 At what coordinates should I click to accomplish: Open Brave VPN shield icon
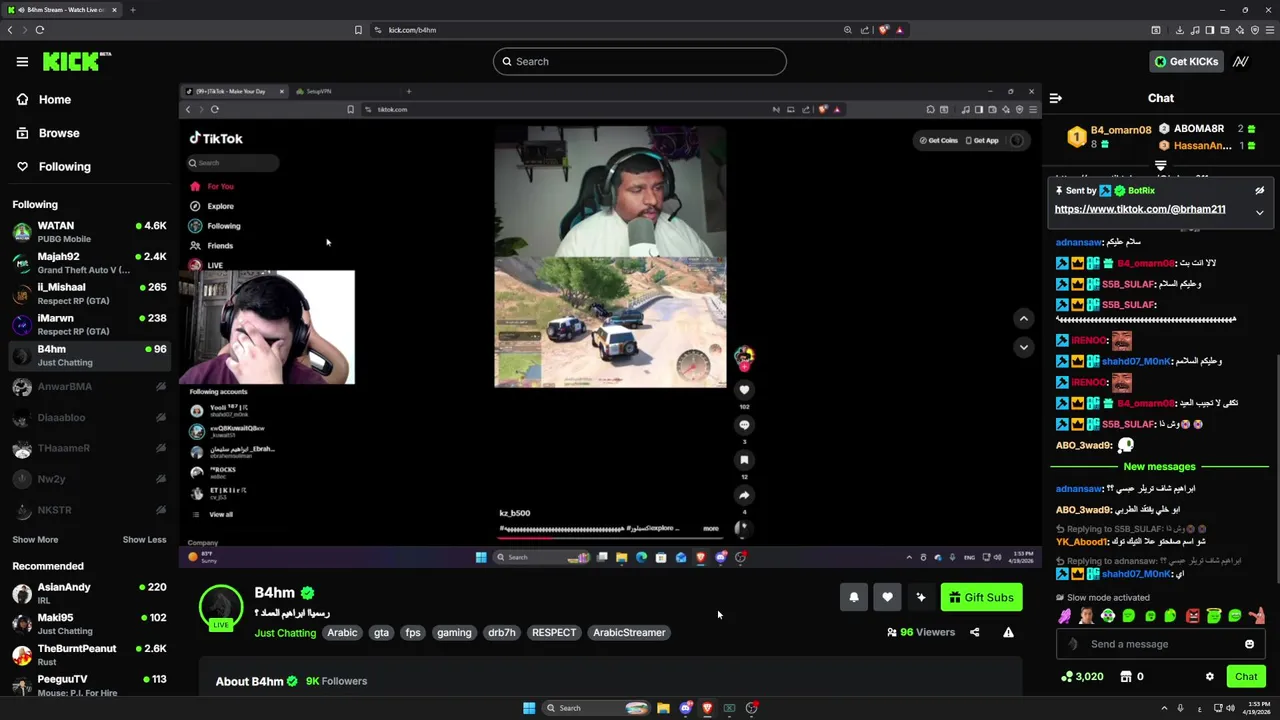1255,30
